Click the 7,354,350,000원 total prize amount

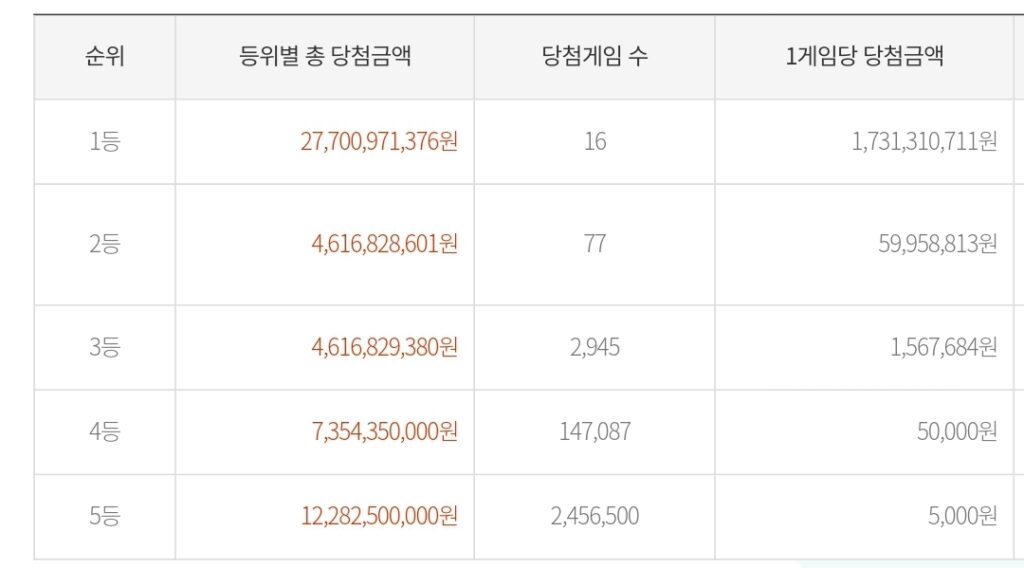[x=385, y=432]
